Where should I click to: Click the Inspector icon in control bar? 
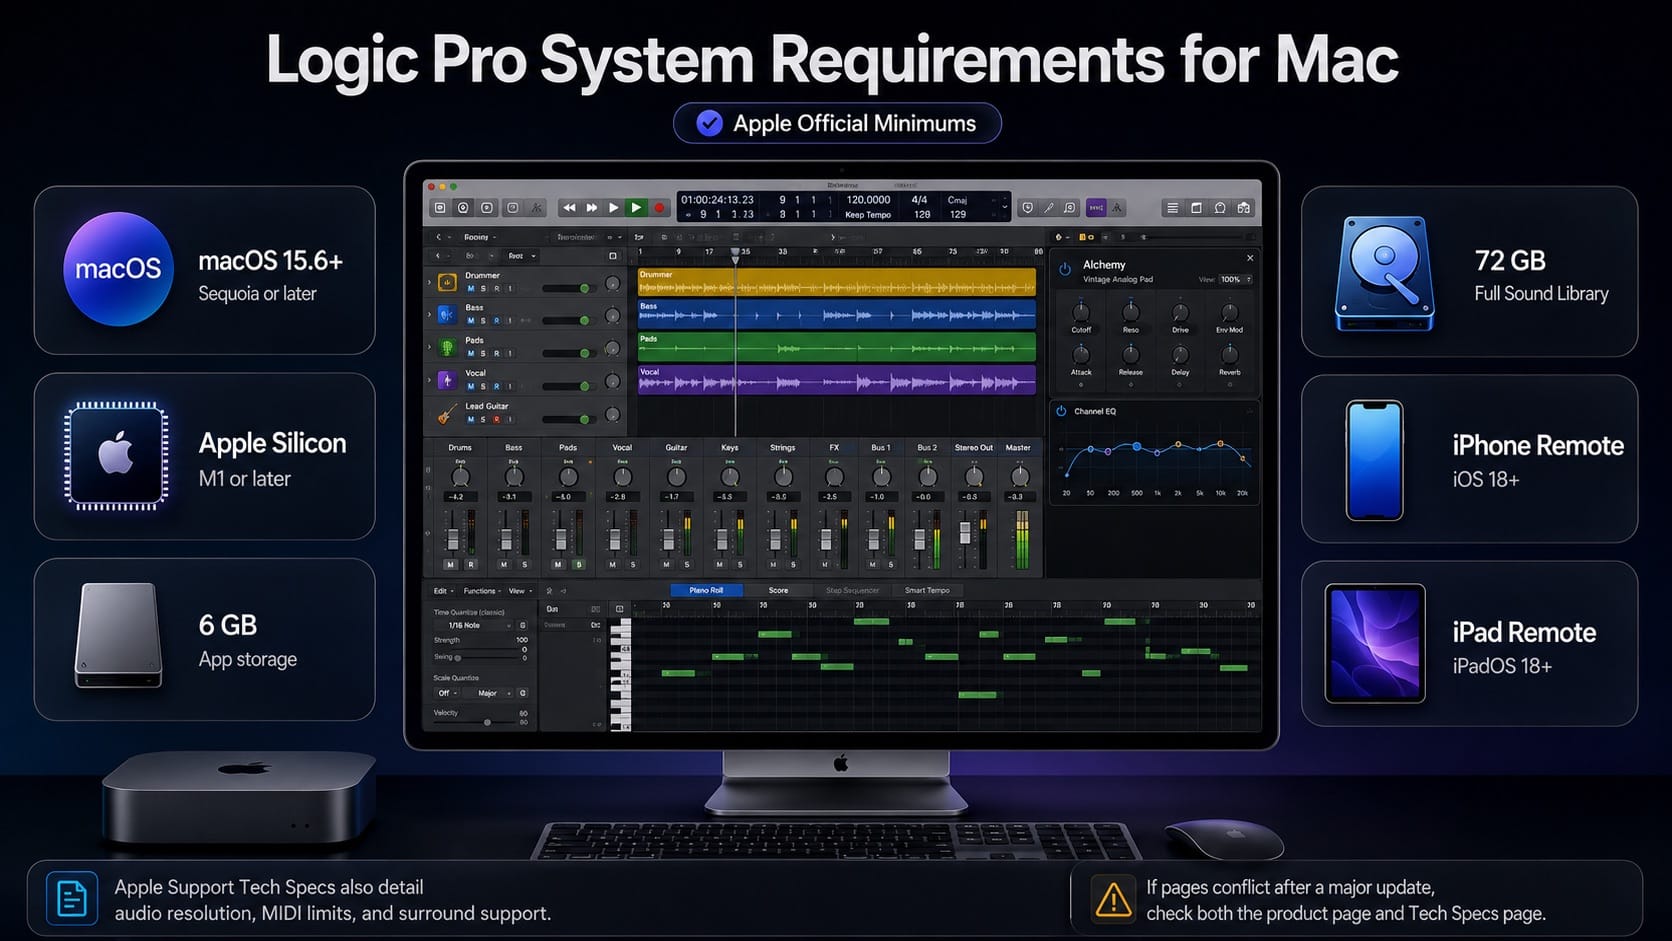(x=463, y=208)
